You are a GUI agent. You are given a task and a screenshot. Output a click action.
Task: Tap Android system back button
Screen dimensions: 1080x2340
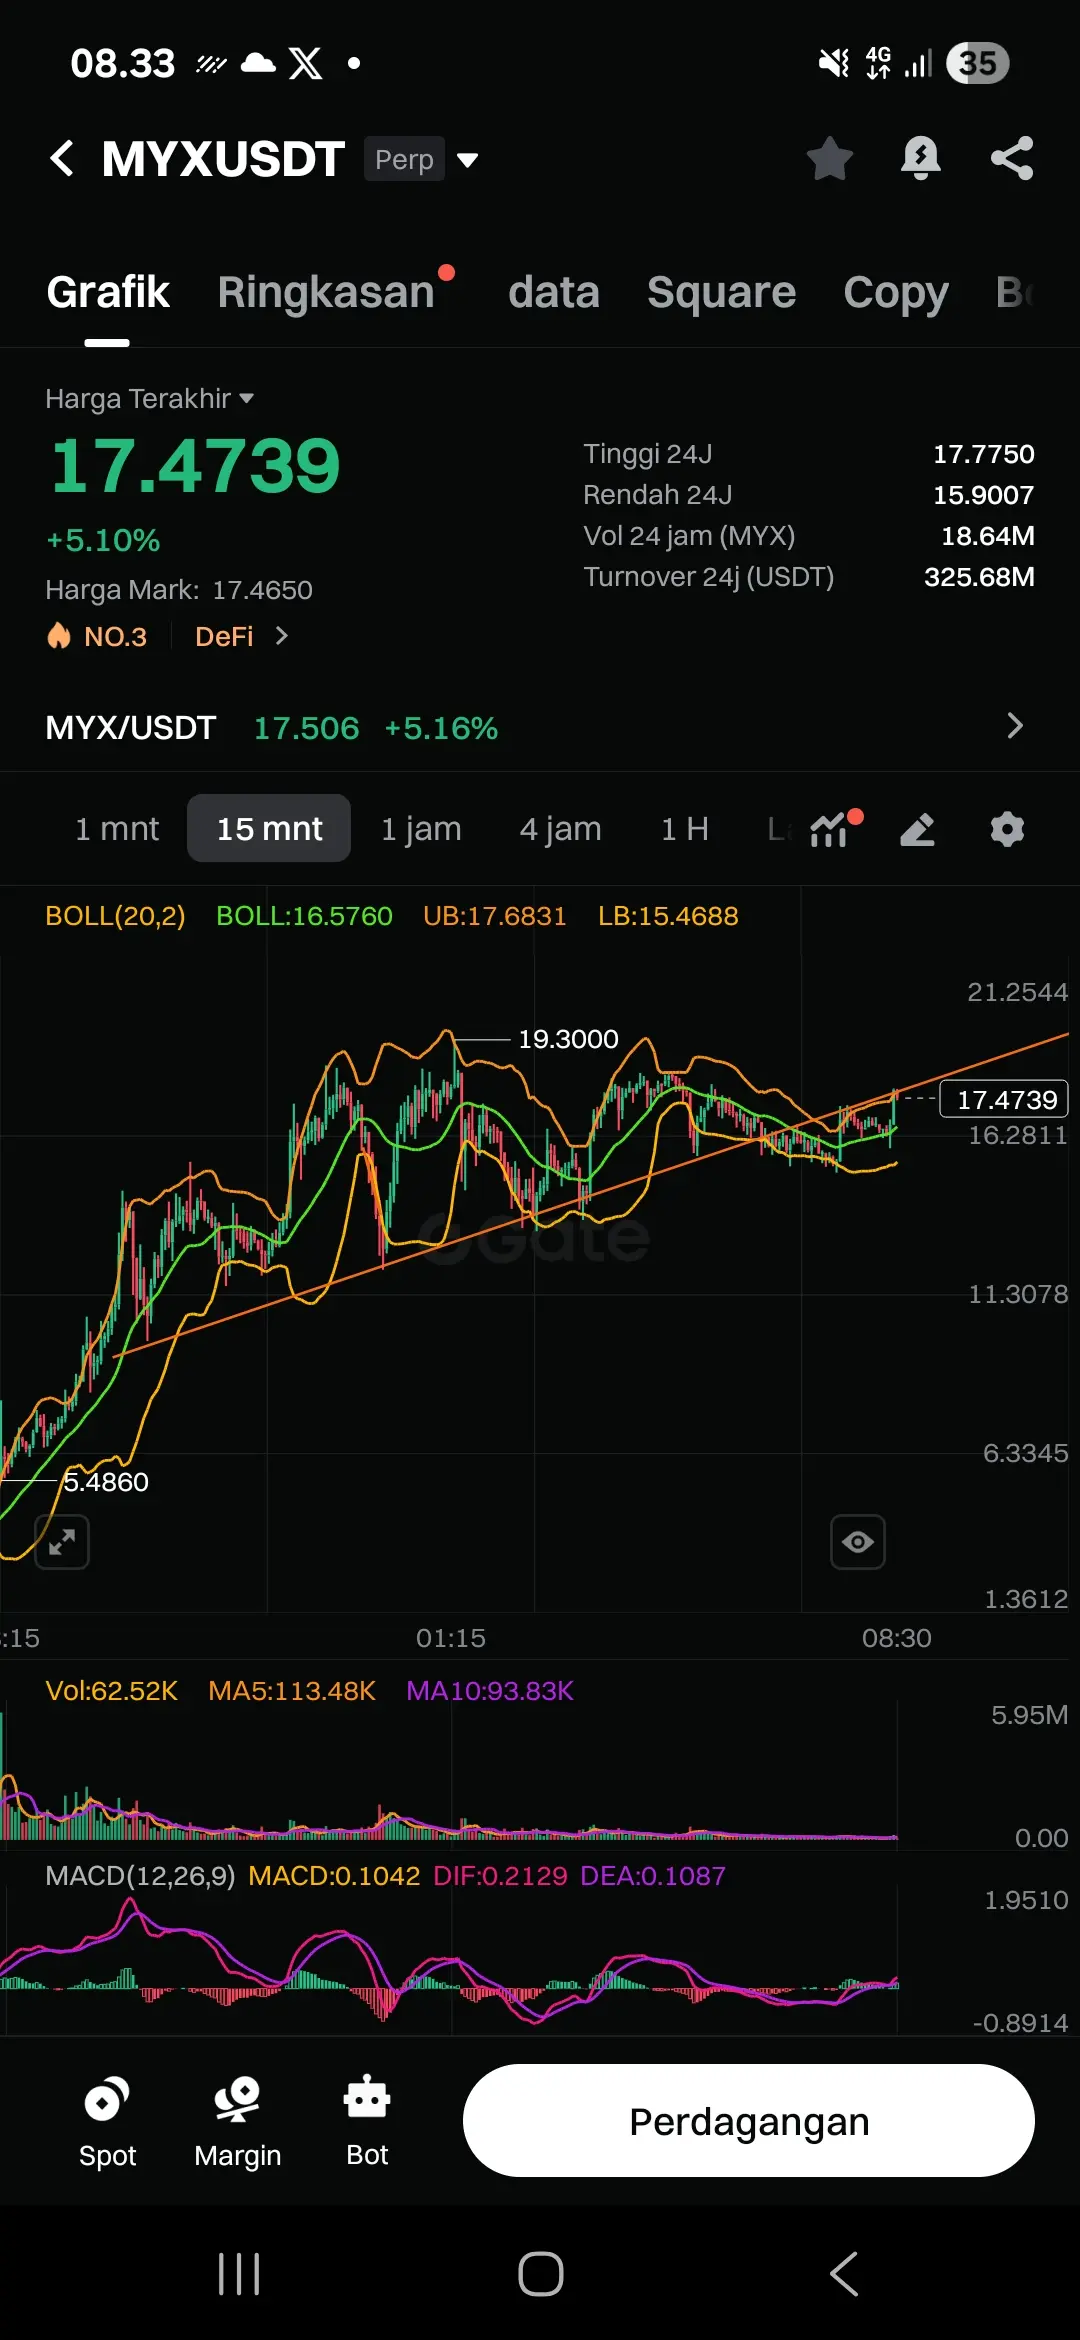point(844,2274)
